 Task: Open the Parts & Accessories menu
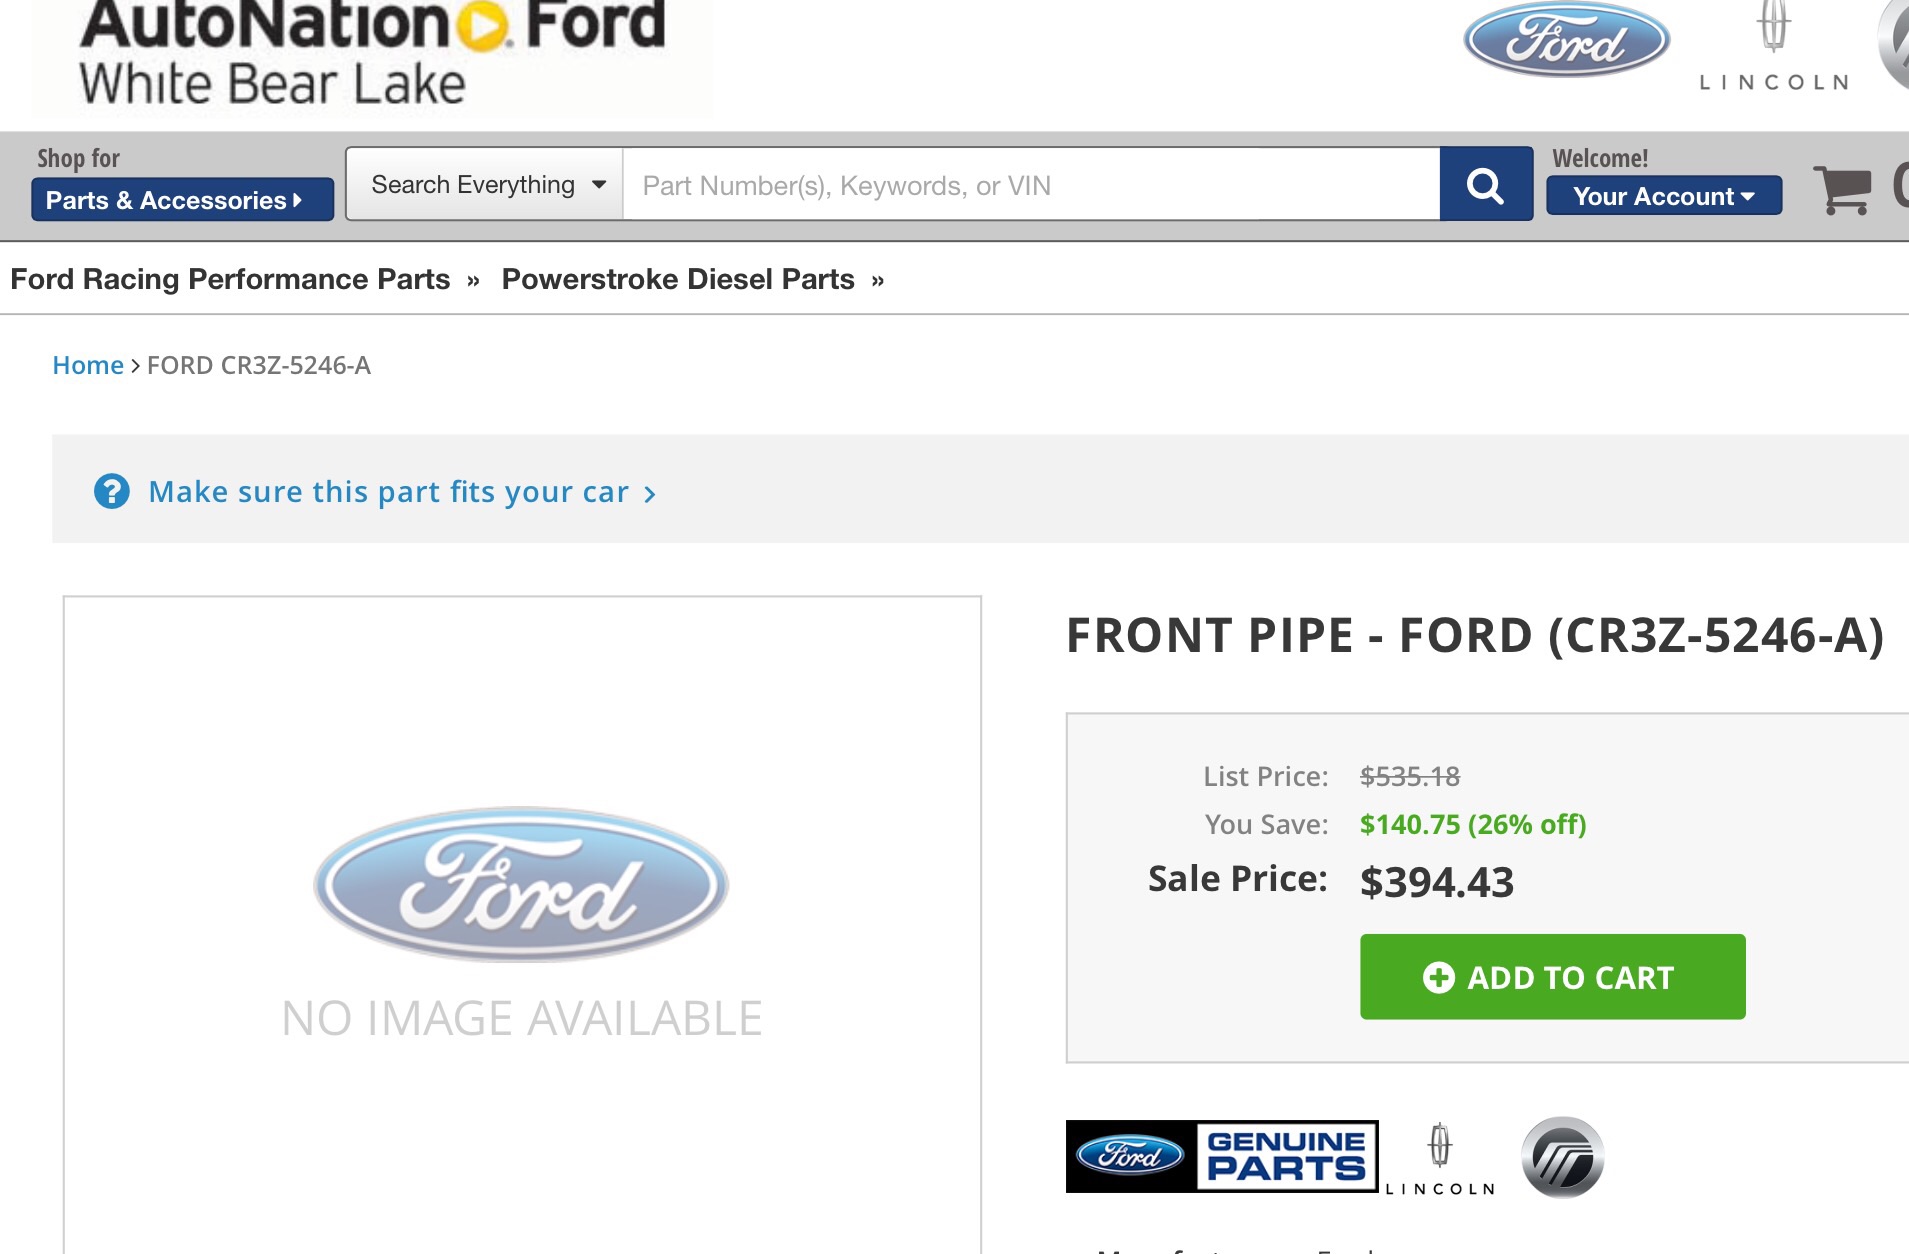[x=182, y=200]
